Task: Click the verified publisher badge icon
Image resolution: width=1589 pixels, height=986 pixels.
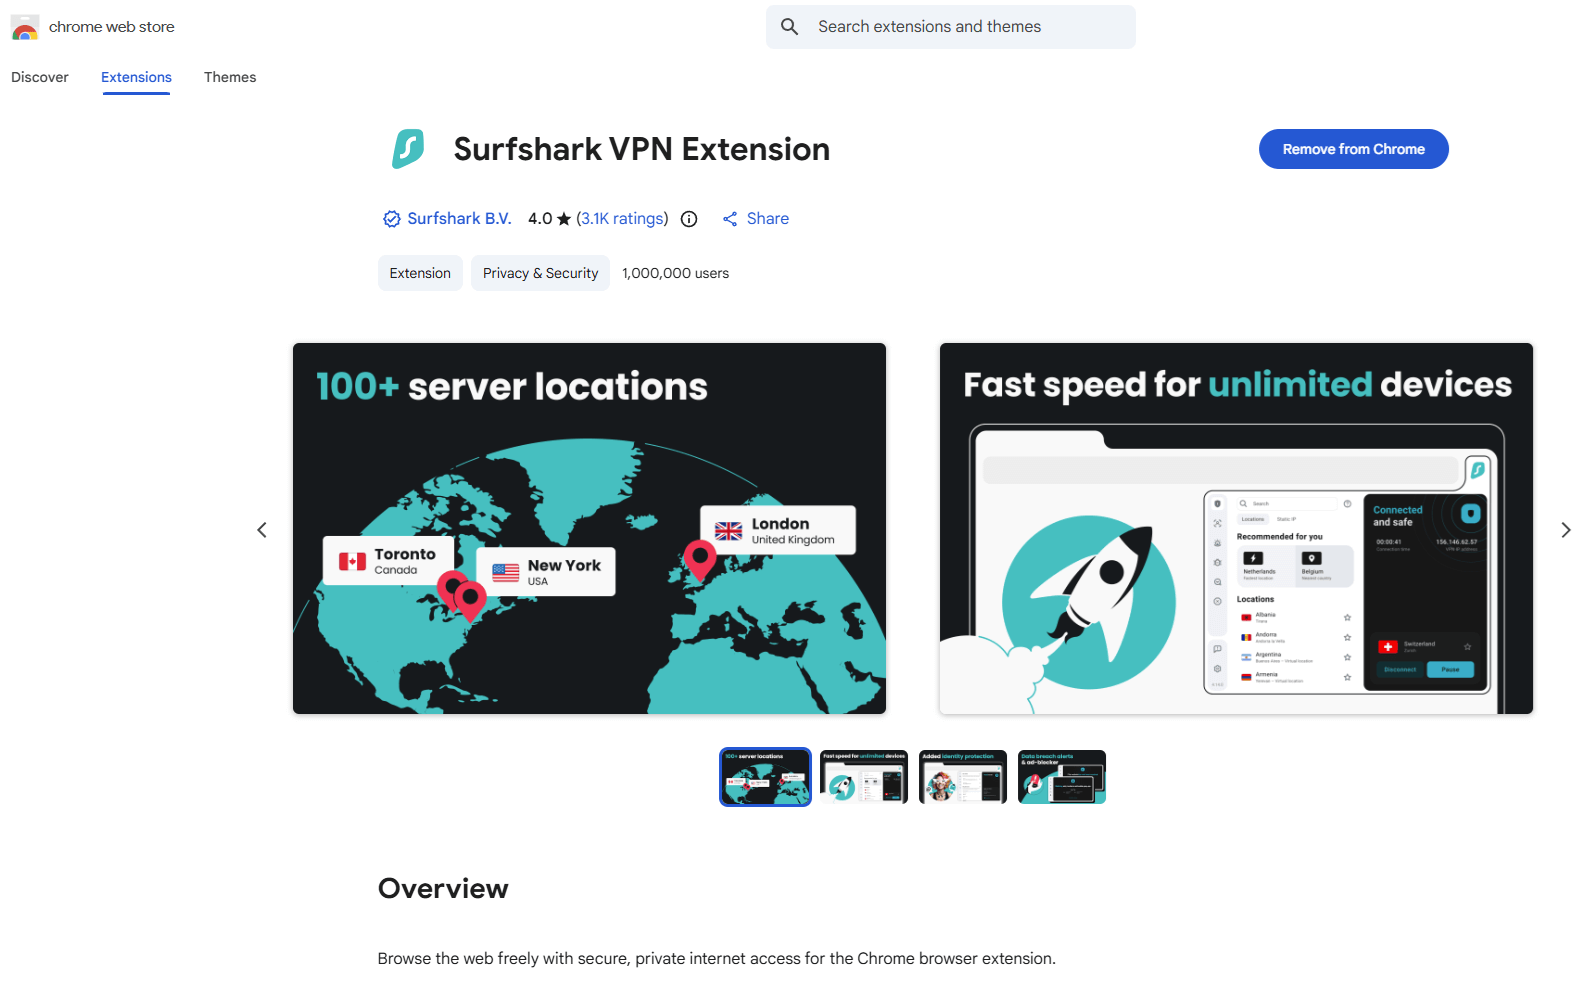Action: coord(391,219)
